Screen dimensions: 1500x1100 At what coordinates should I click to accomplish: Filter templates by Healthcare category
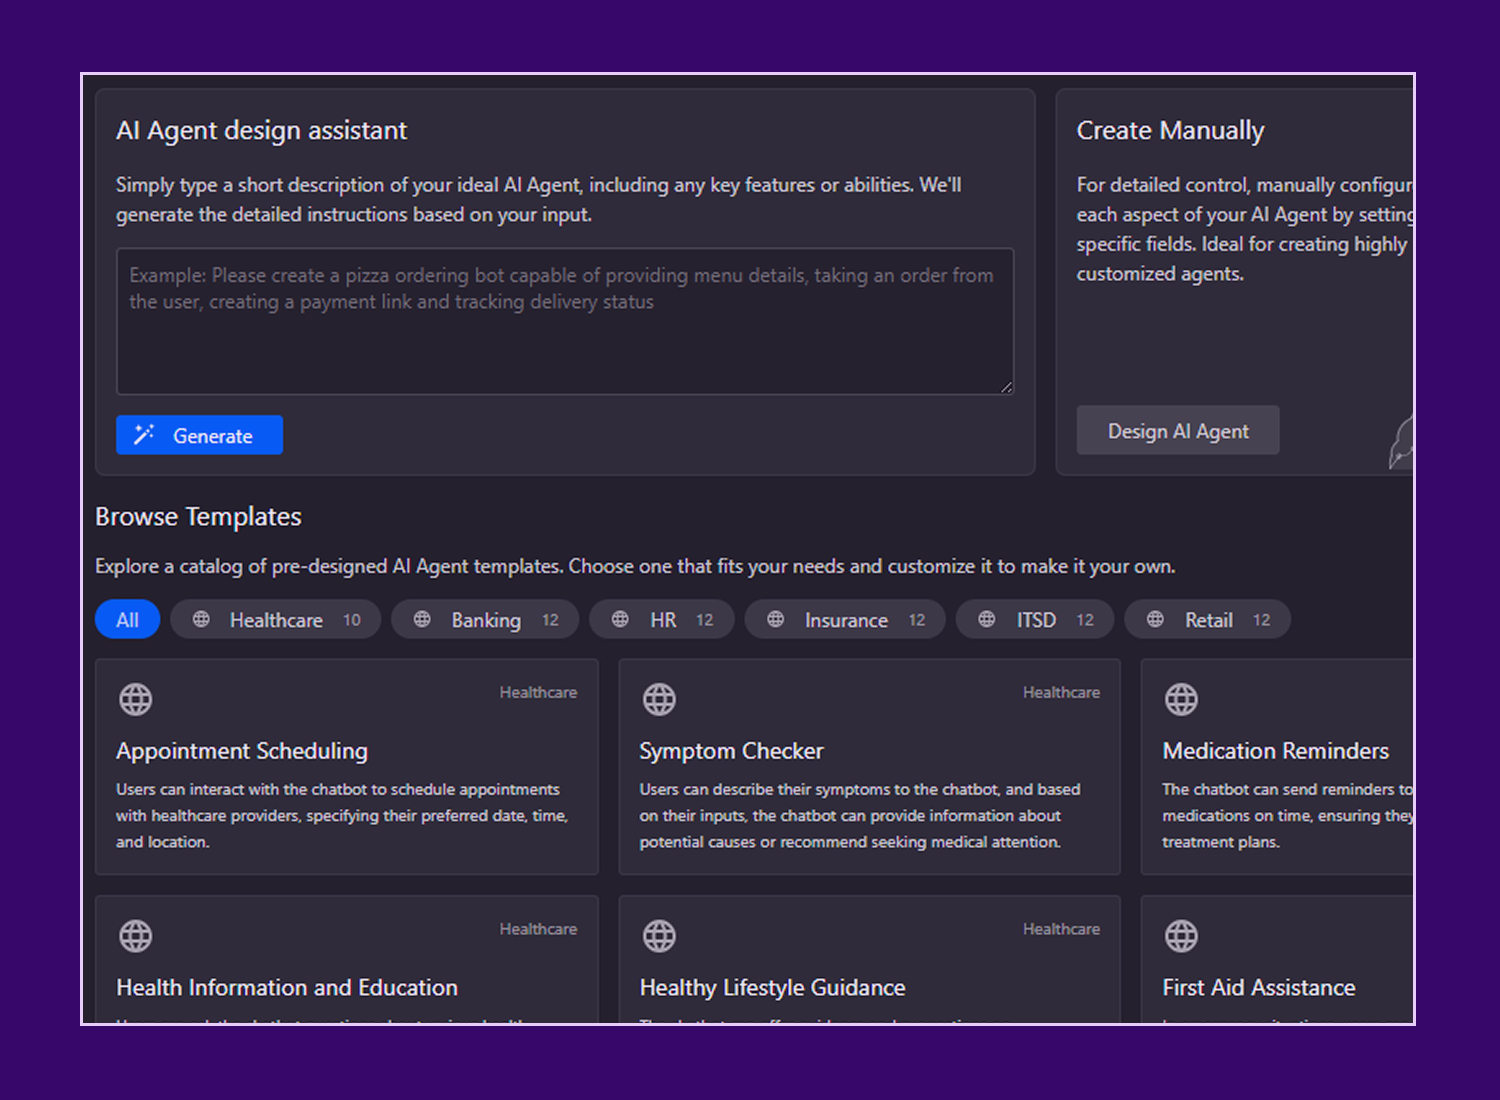coord(276,620)
